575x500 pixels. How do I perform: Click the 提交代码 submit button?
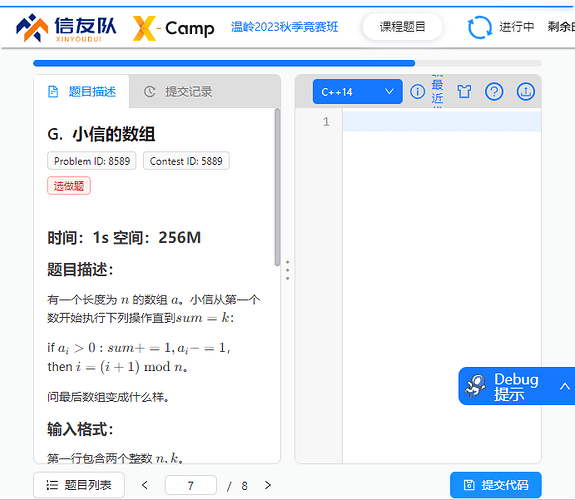(x=496, y=485)
